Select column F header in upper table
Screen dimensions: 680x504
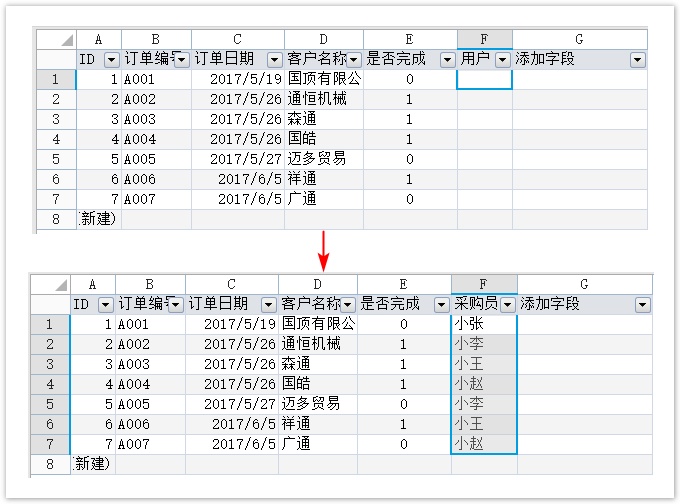pyautogui.click(x=484, y=40)
